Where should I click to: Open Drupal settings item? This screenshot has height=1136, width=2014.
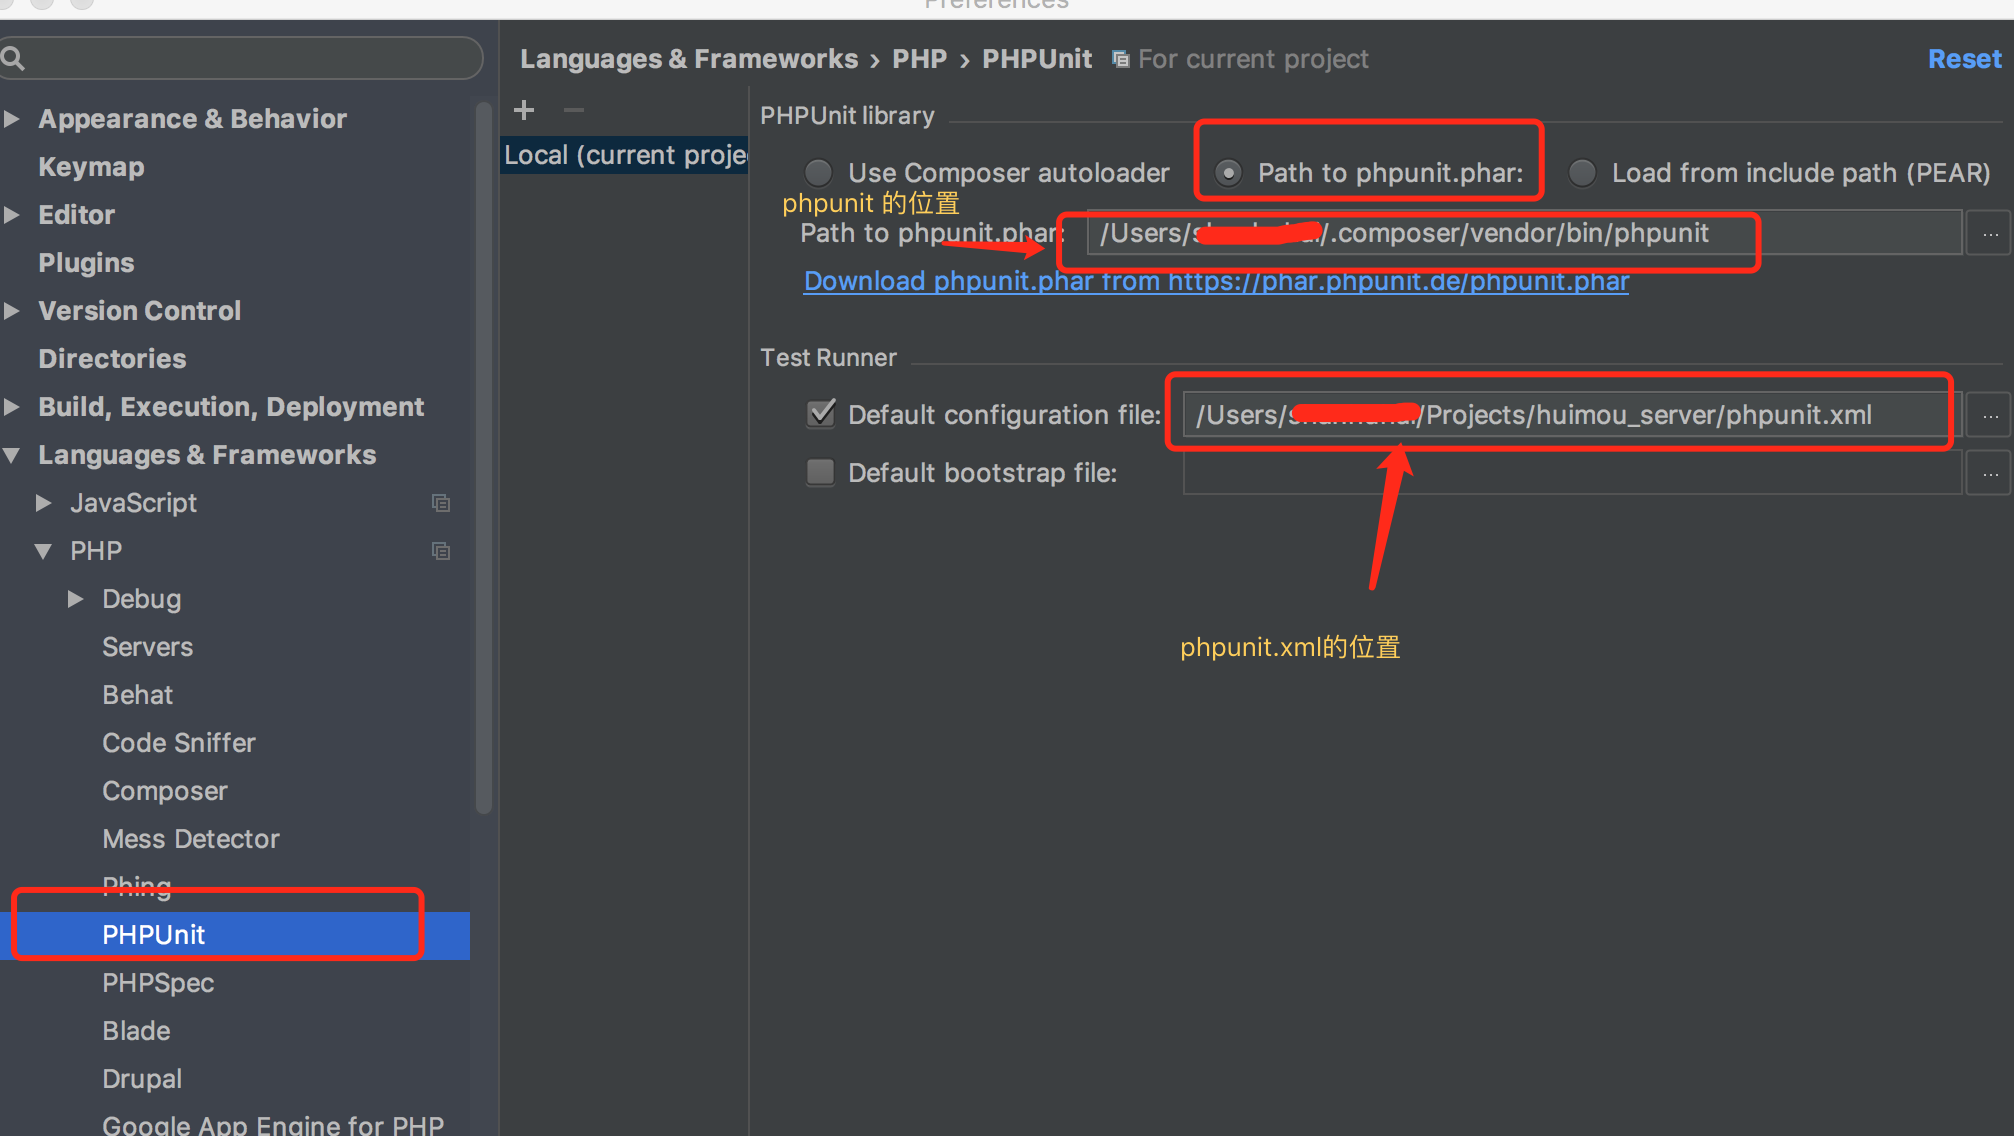pos(142,1079)
